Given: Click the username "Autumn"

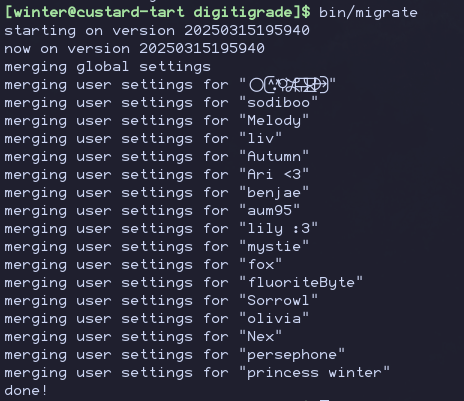Looking at the screenshot, I should click(x=274, y=157).
